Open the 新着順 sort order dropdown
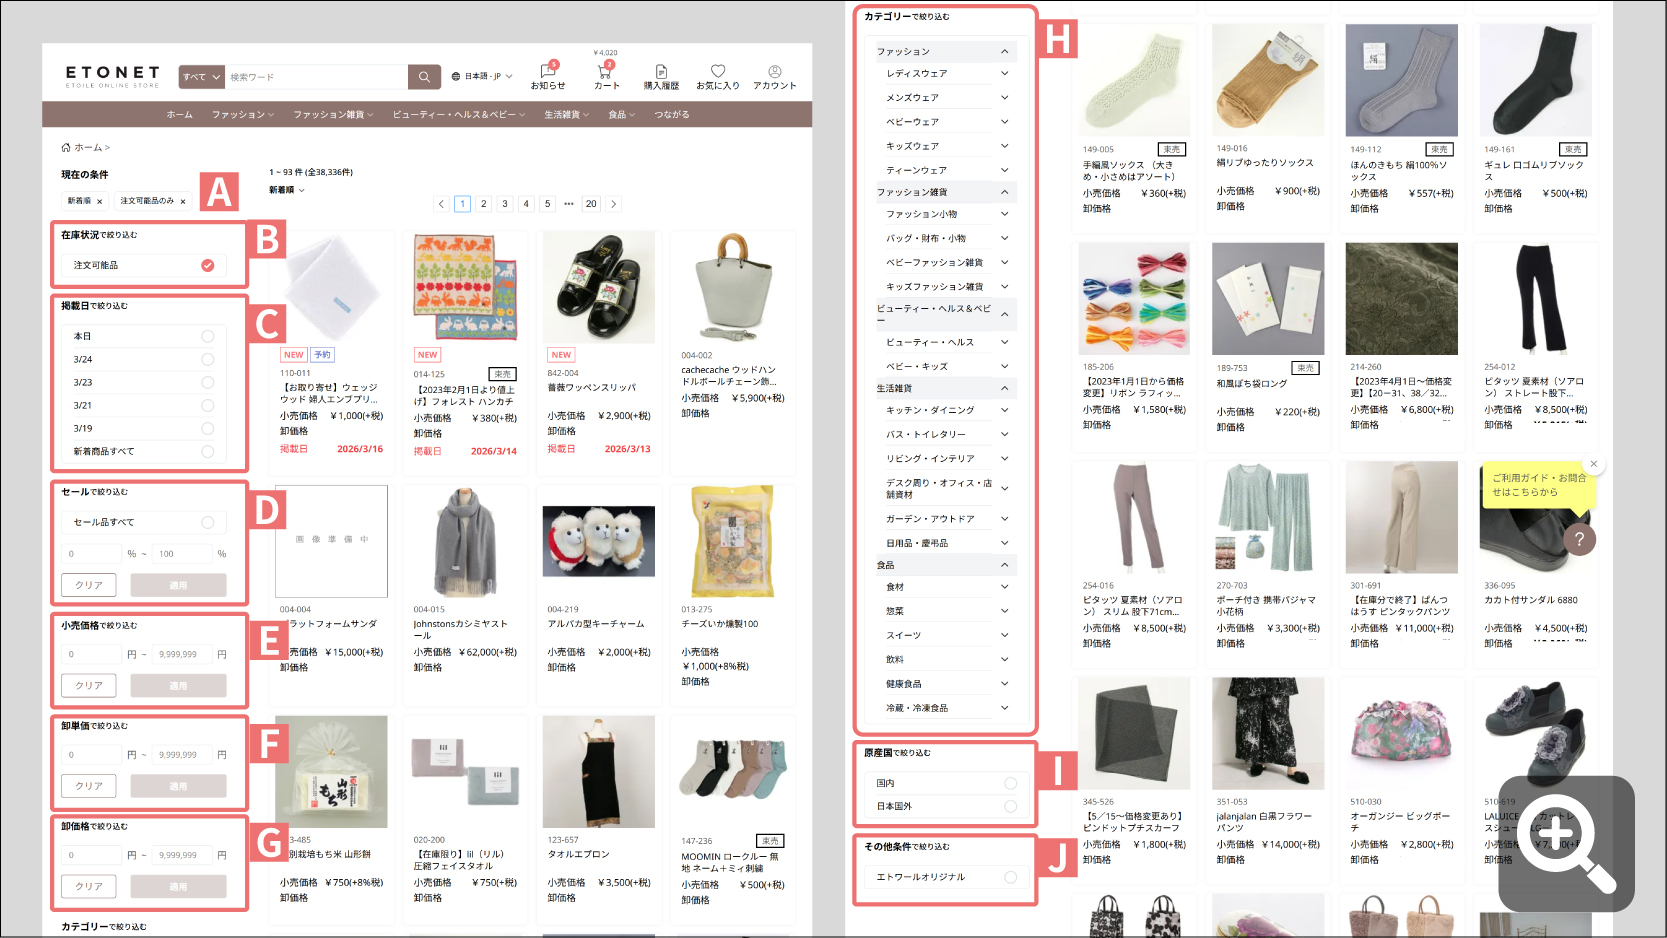 (287, 190)
